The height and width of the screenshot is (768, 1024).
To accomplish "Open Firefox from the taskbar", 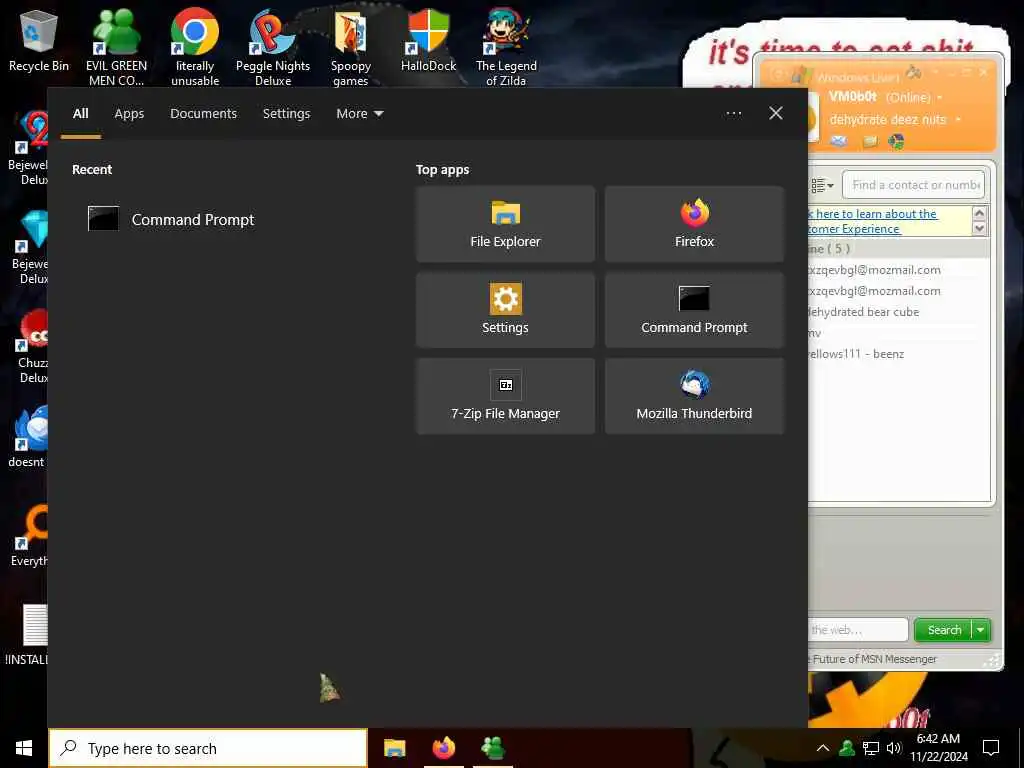I will (444, 748).
